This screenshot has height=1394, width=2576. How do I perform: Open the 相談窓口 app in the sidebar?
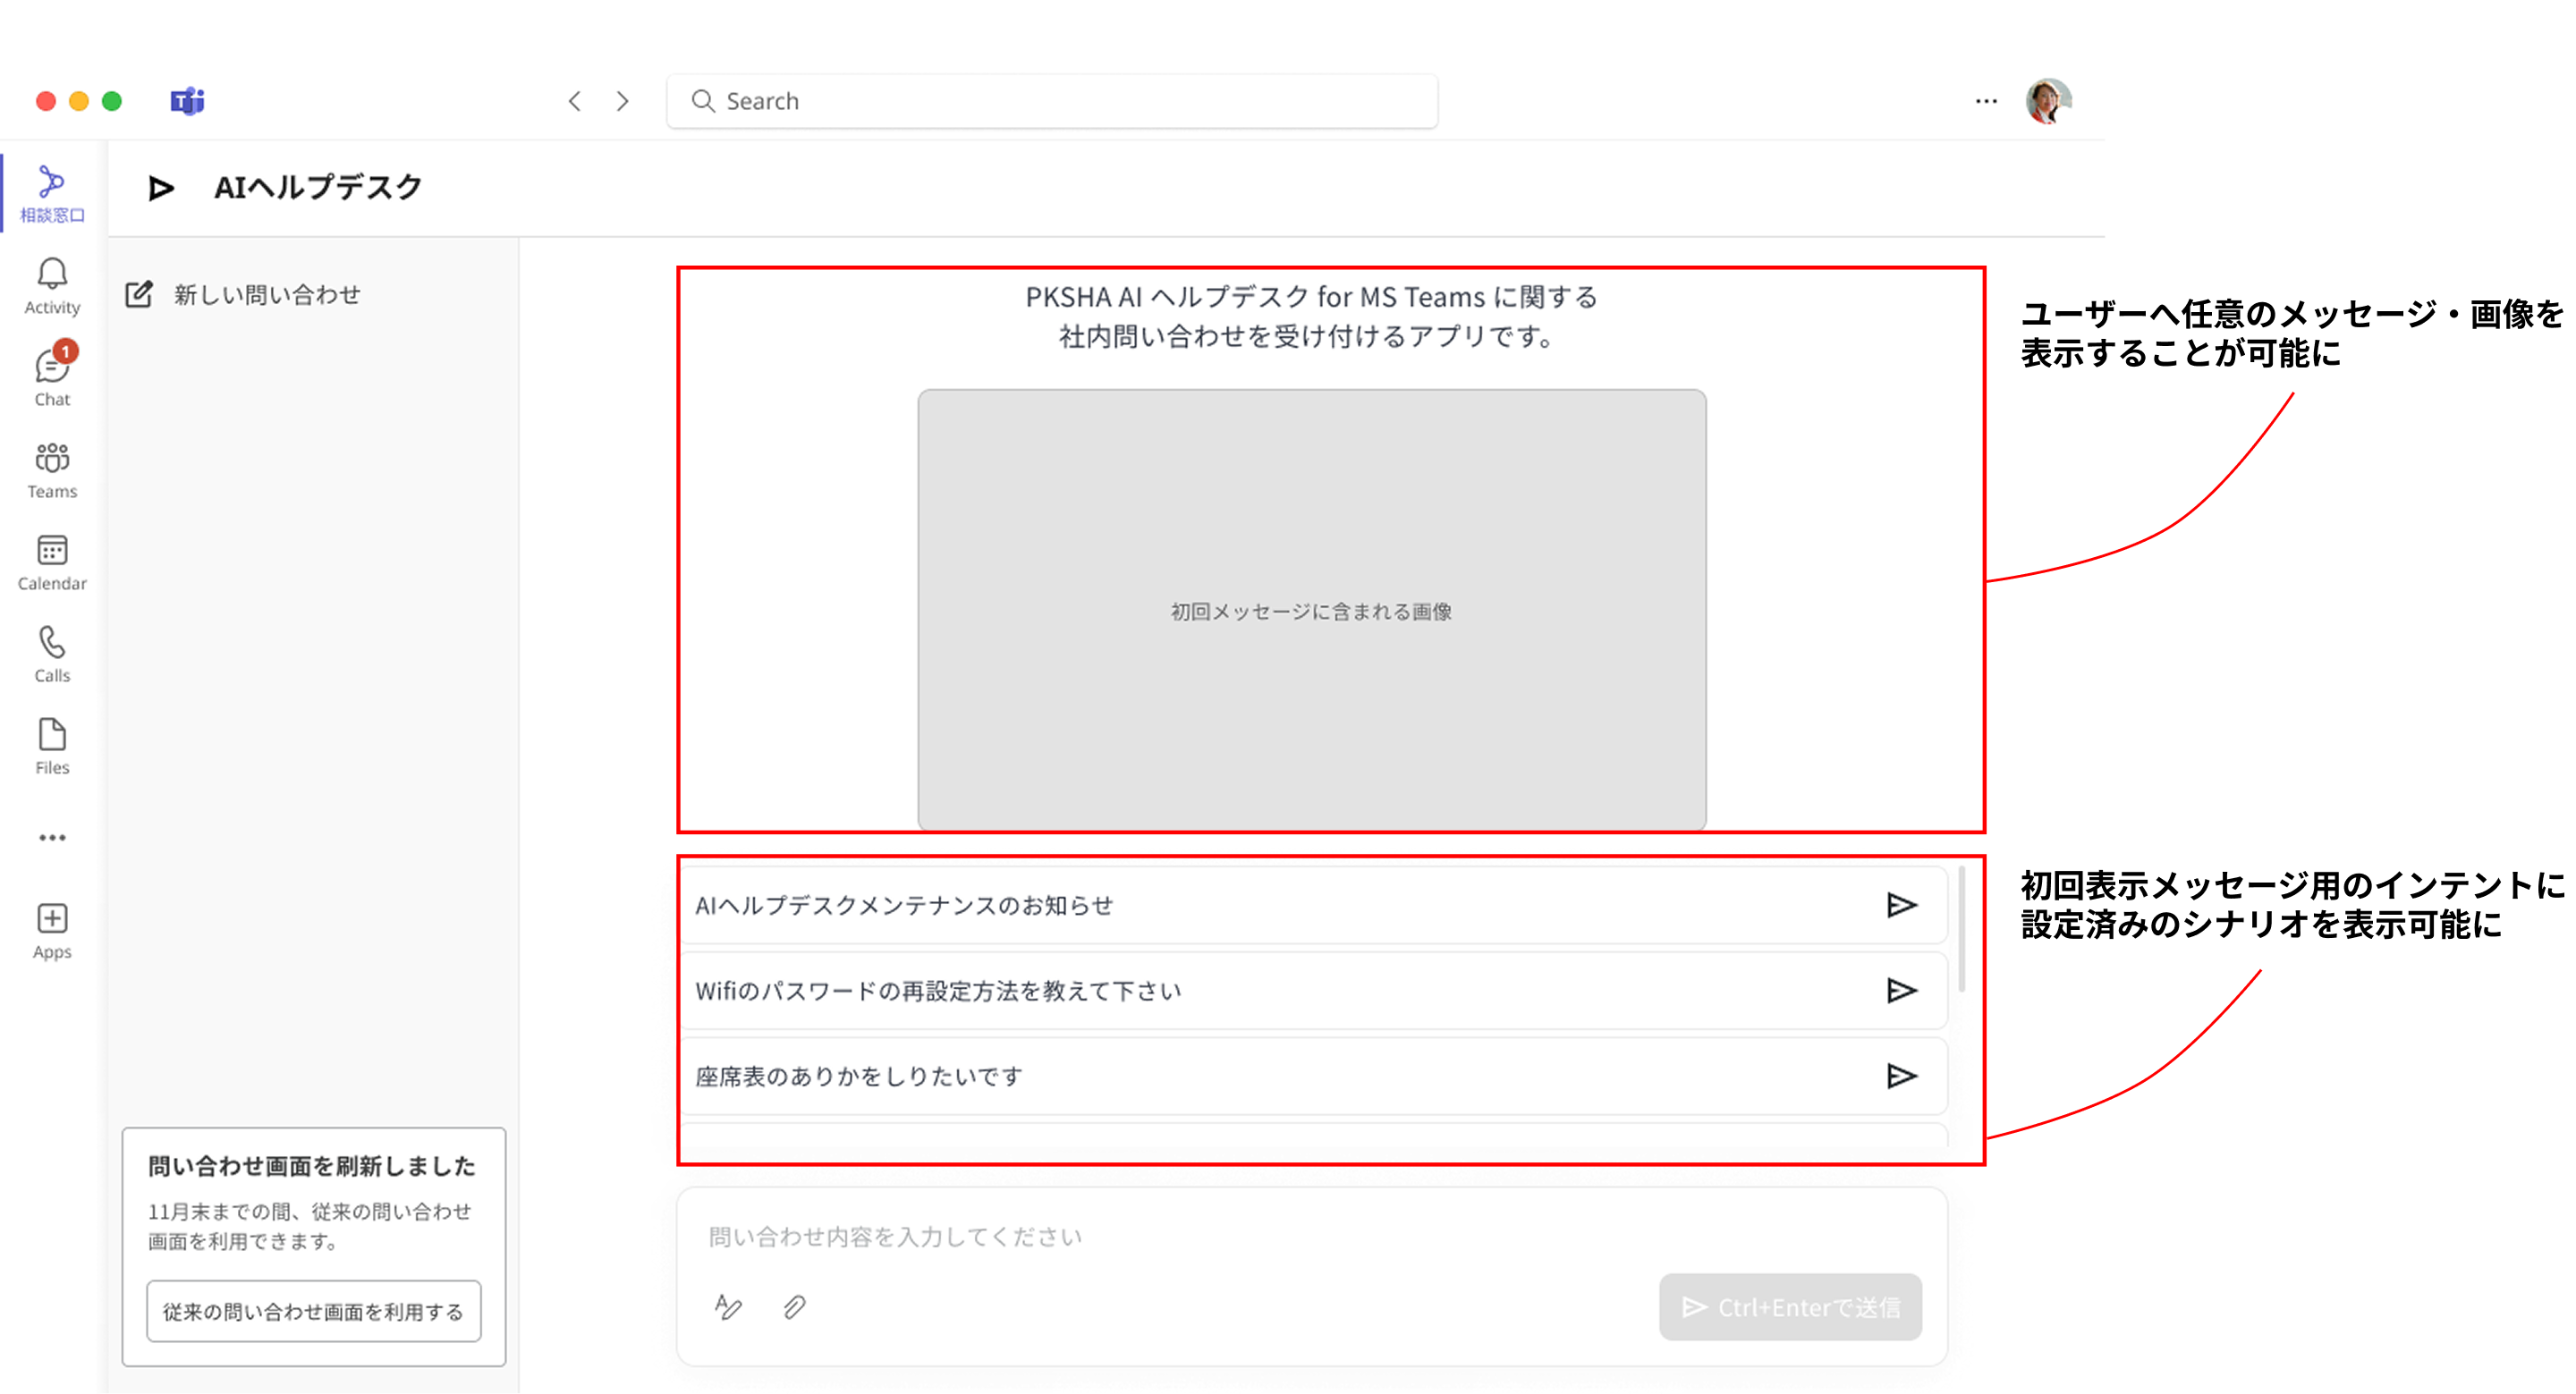click(x=52, y=194)
